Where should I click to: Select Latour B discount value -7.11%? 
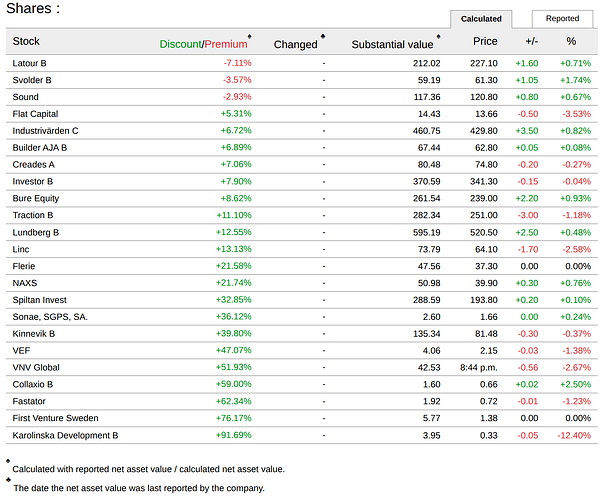pyautogui.click(x=237, y=63)
